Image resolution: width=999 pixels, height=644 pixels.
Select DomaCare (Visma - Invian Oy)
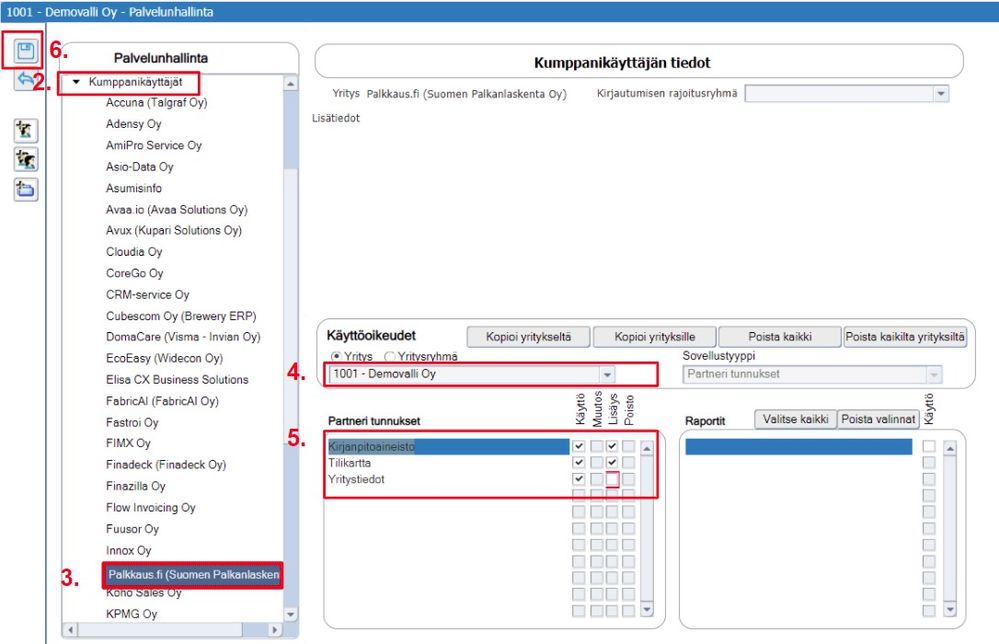coord(183,337)
